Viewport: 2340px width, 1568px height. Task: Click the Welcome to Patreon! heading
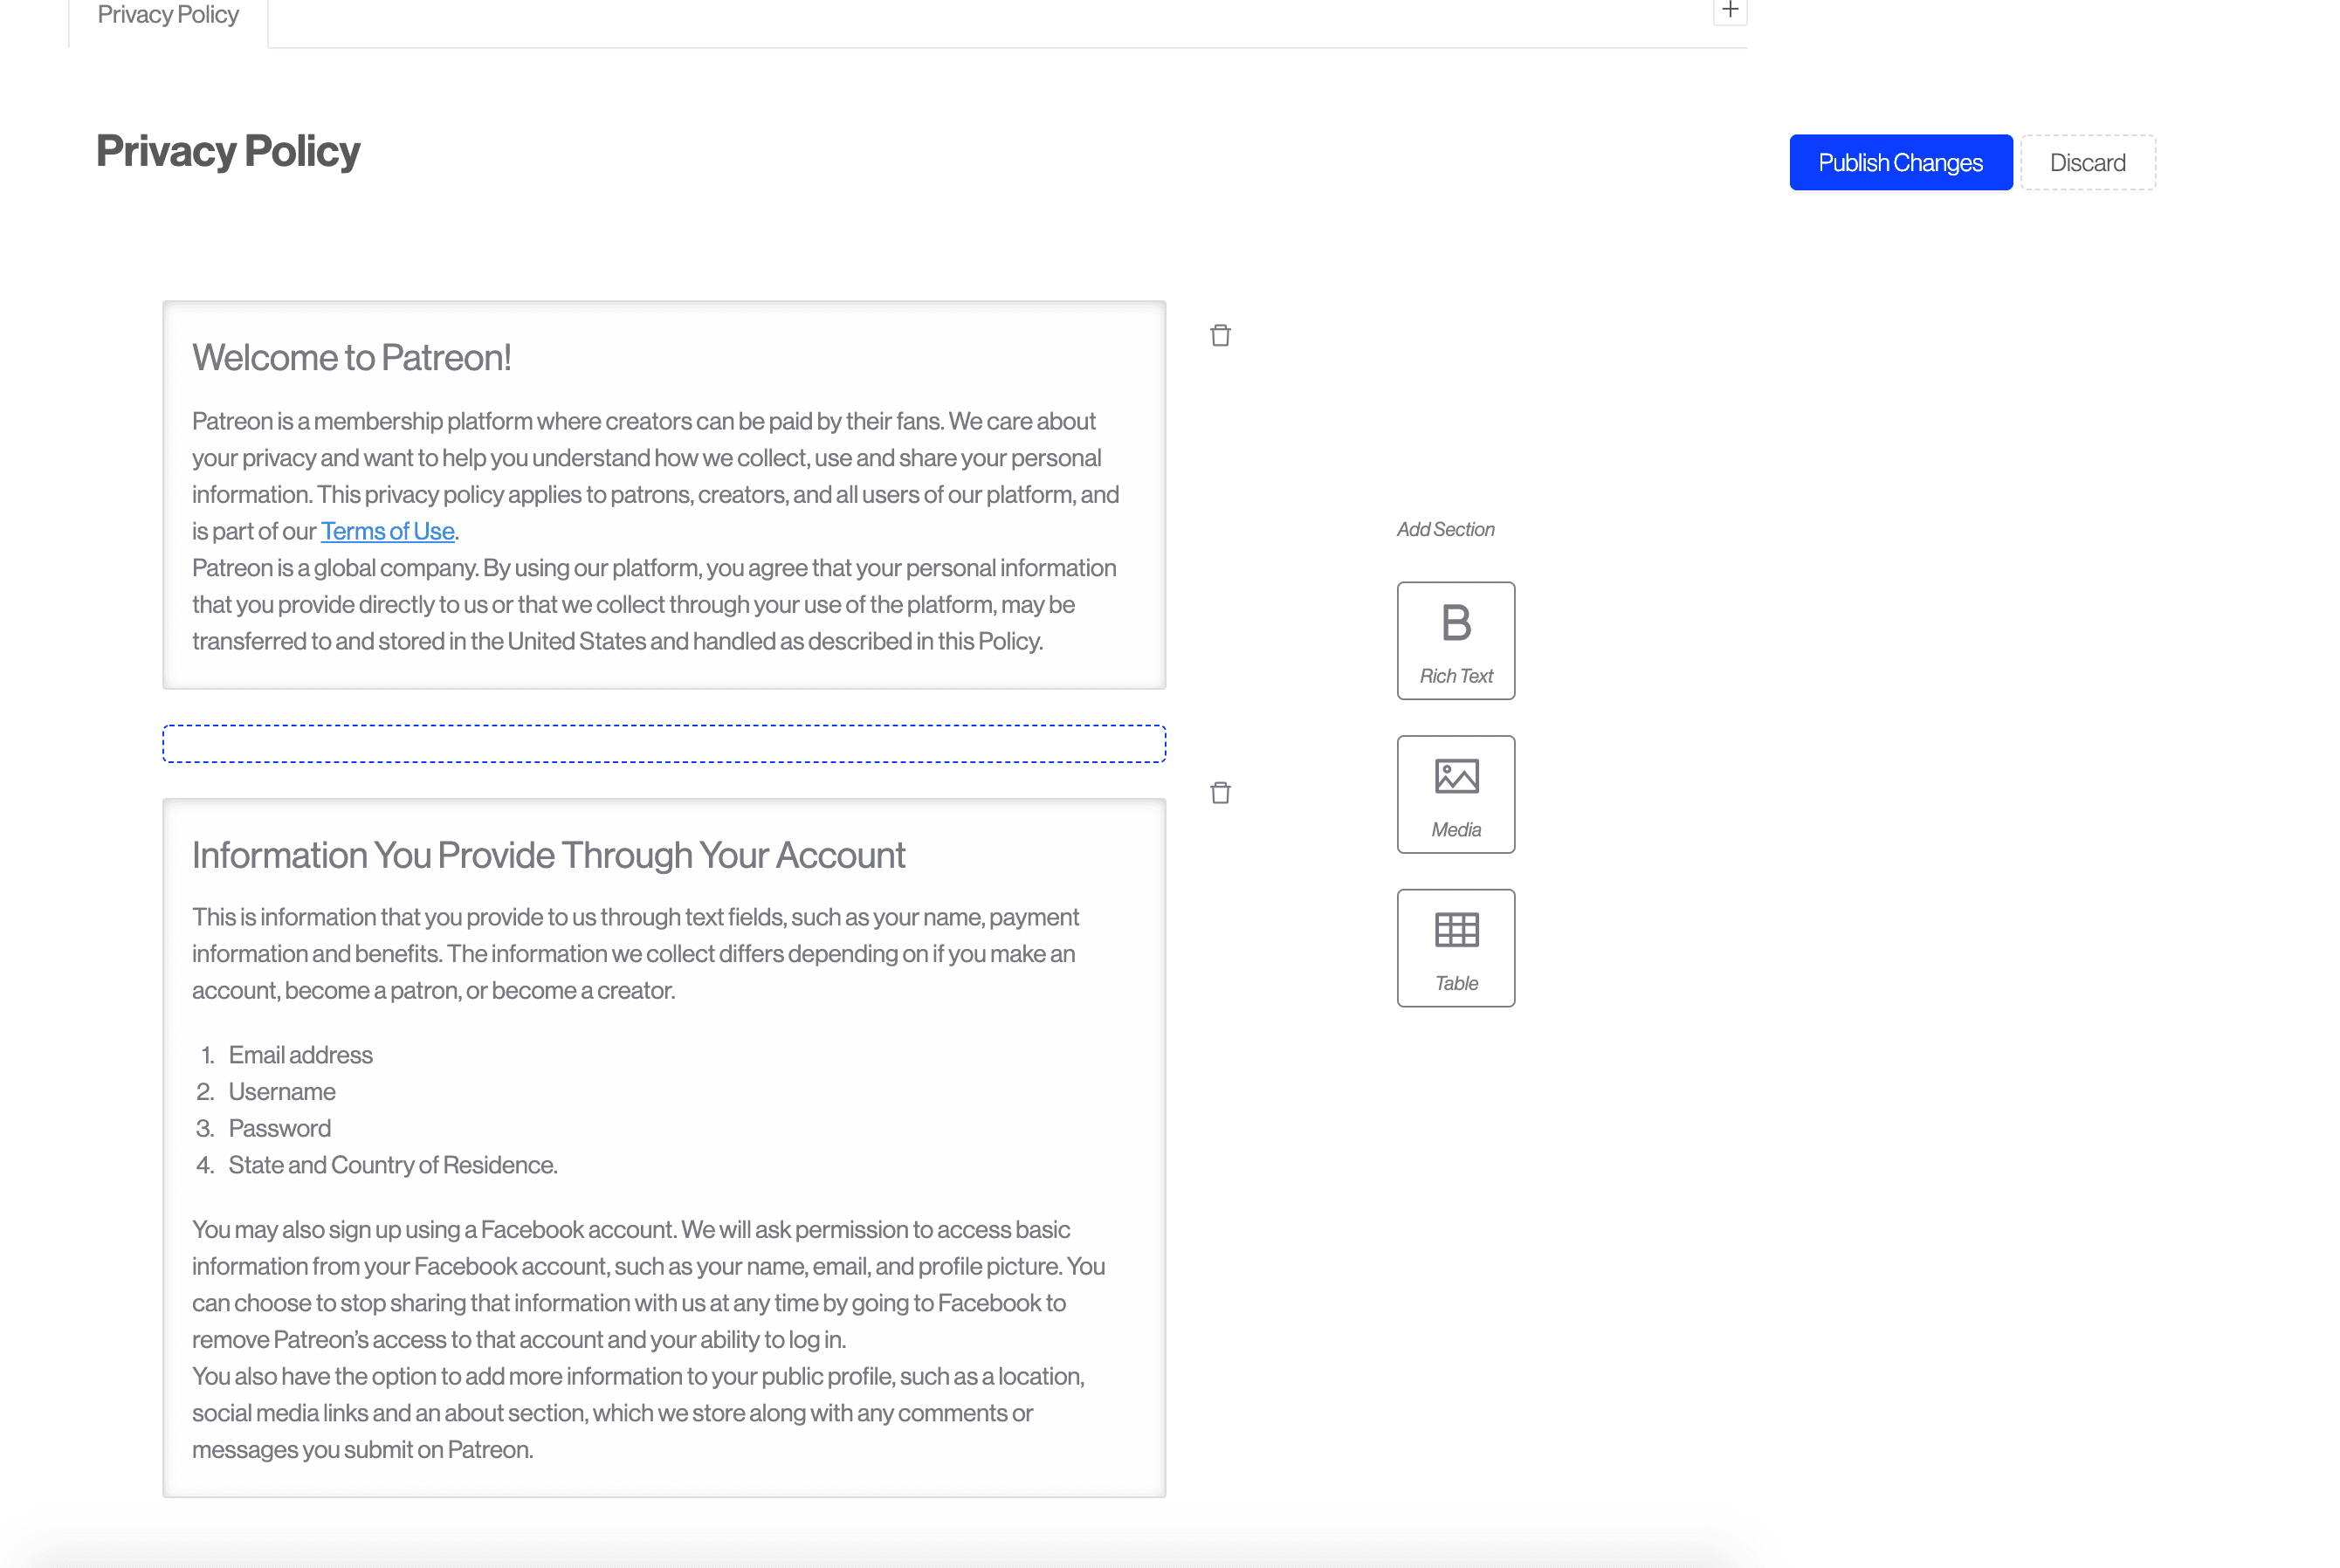pyautogui.click(x=351, y=358)
